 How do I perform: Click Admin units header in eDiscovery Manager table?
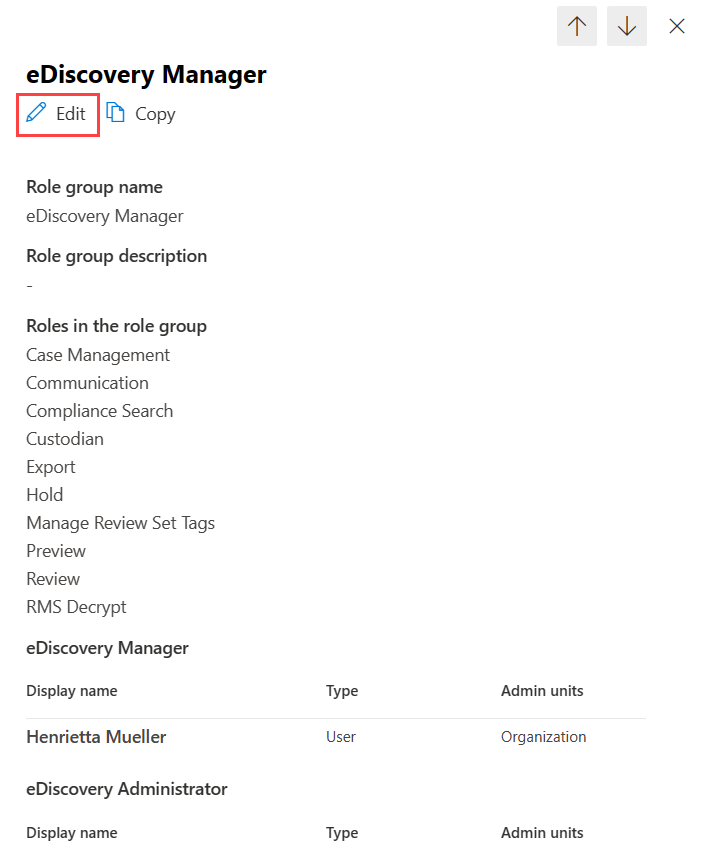tap(542, 691)
